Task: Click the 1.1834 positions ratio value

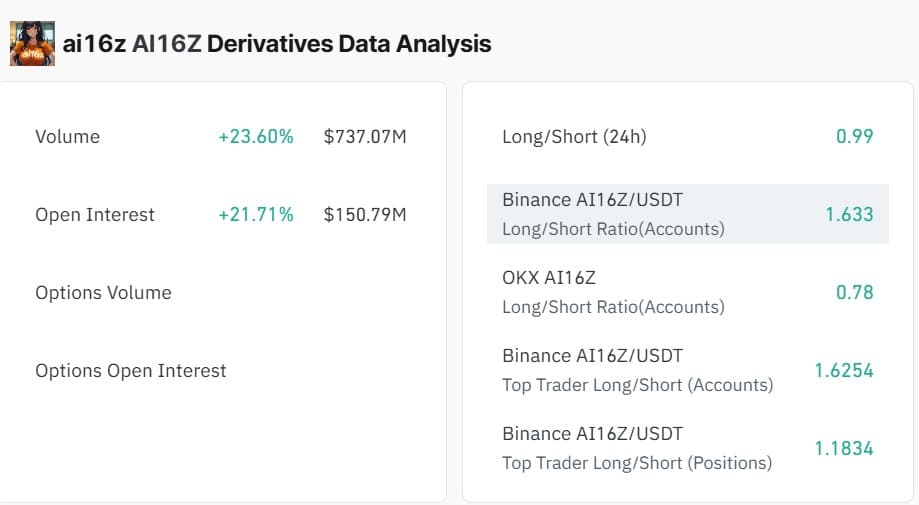Action: (x=844, y=449)
